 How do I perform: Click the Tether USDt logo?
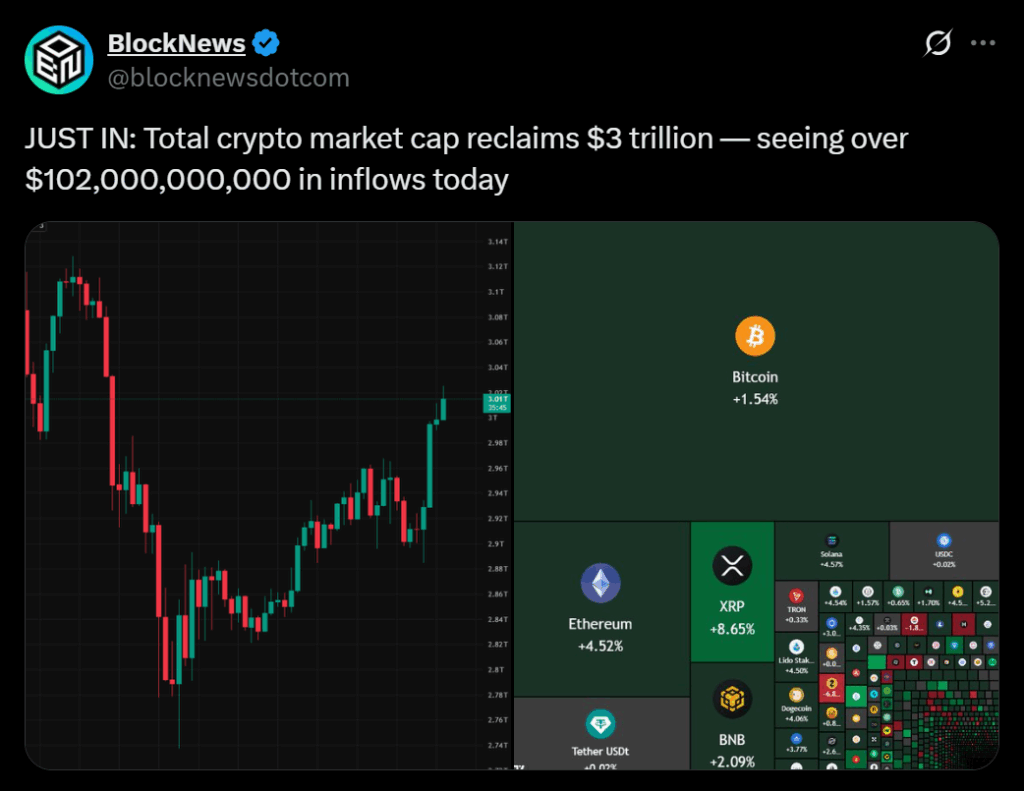pyautogui.click(x=600, y=724)
